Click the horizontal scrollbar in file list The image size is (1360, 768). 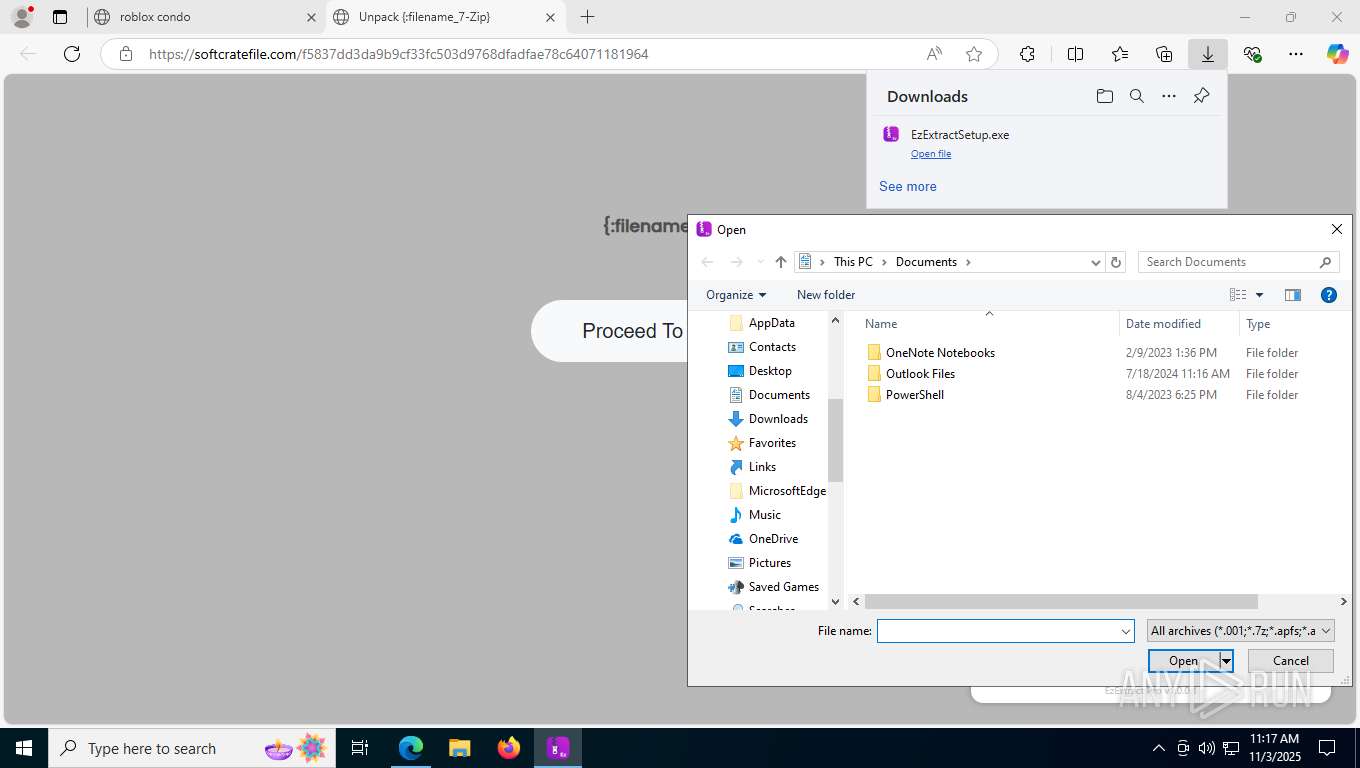coord(1061,602)
